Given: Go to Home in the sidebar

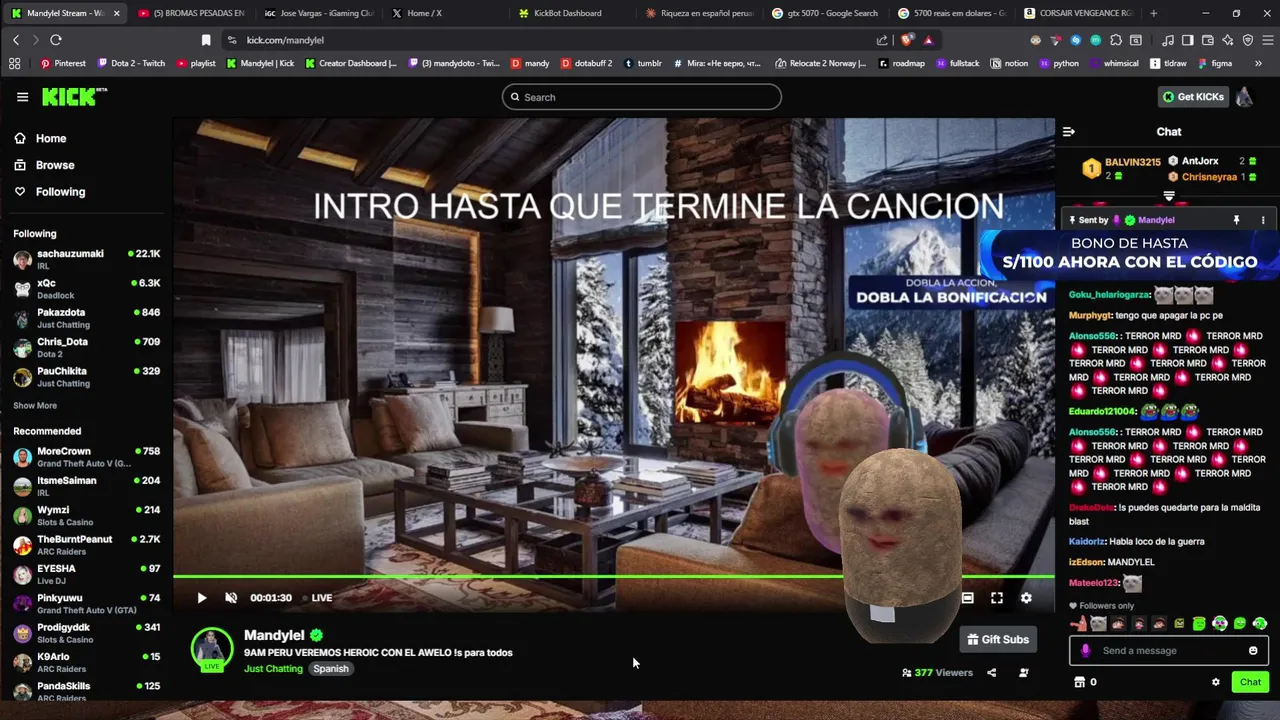Looking at the screenshot, I should [40, 139].
